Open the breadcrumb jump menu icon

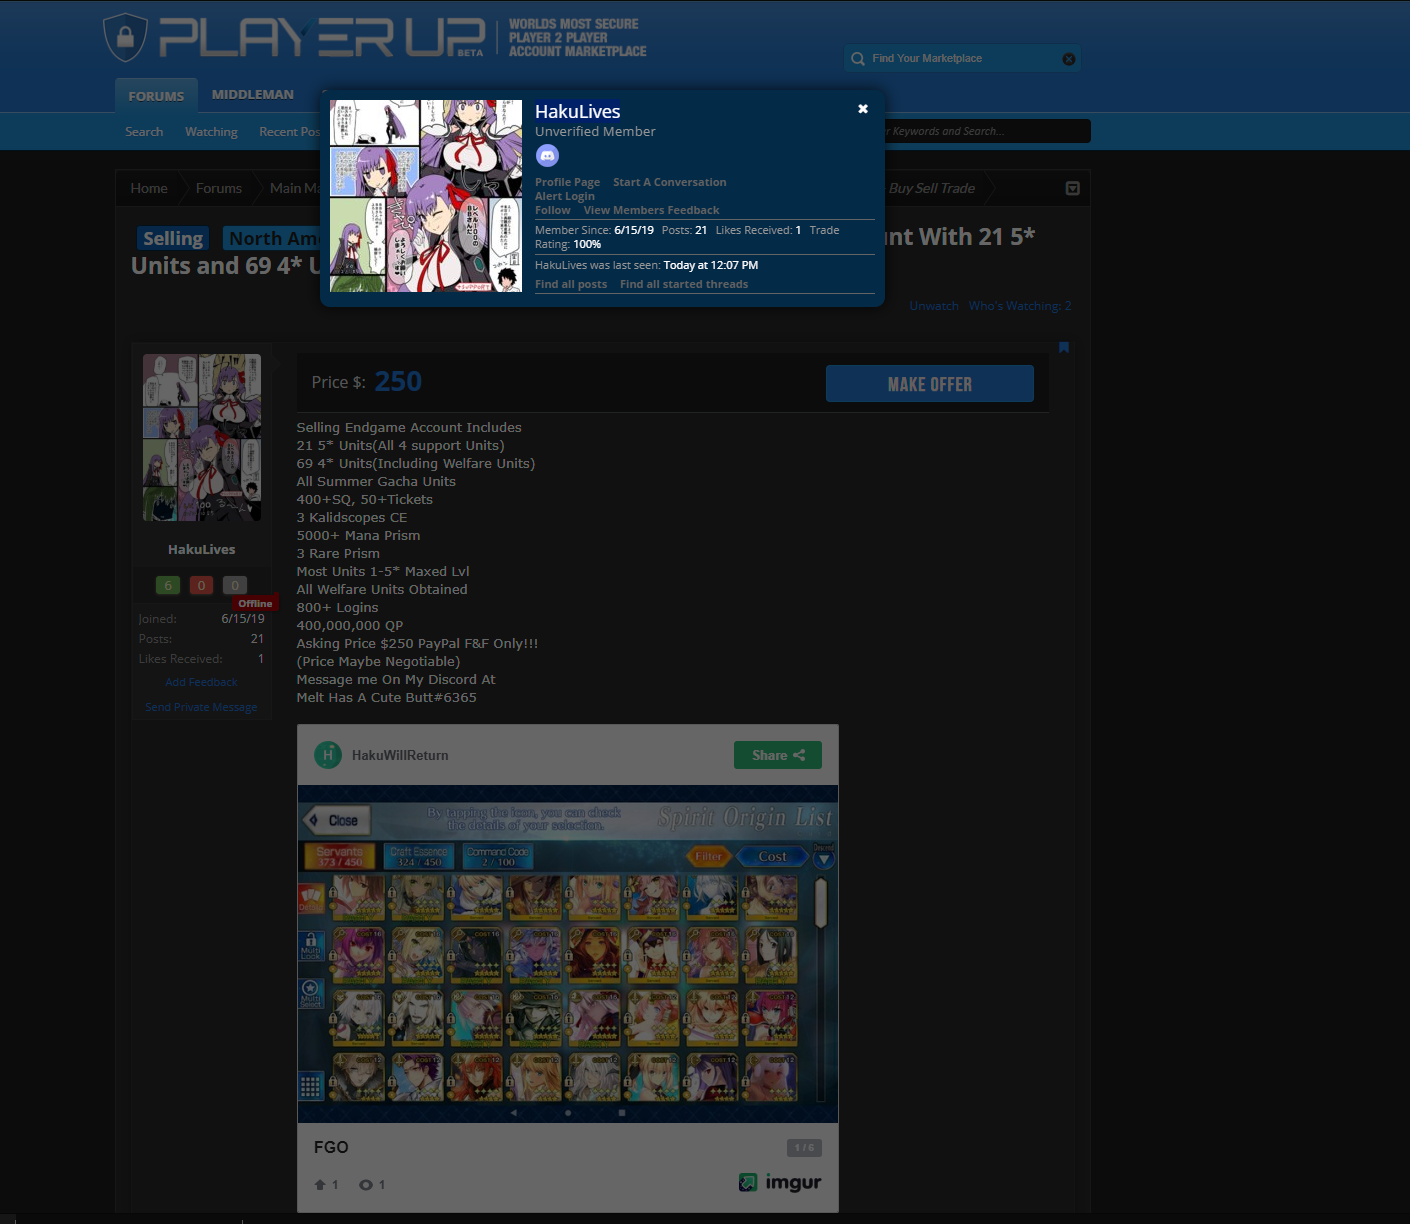click(x=1072, y=188)
